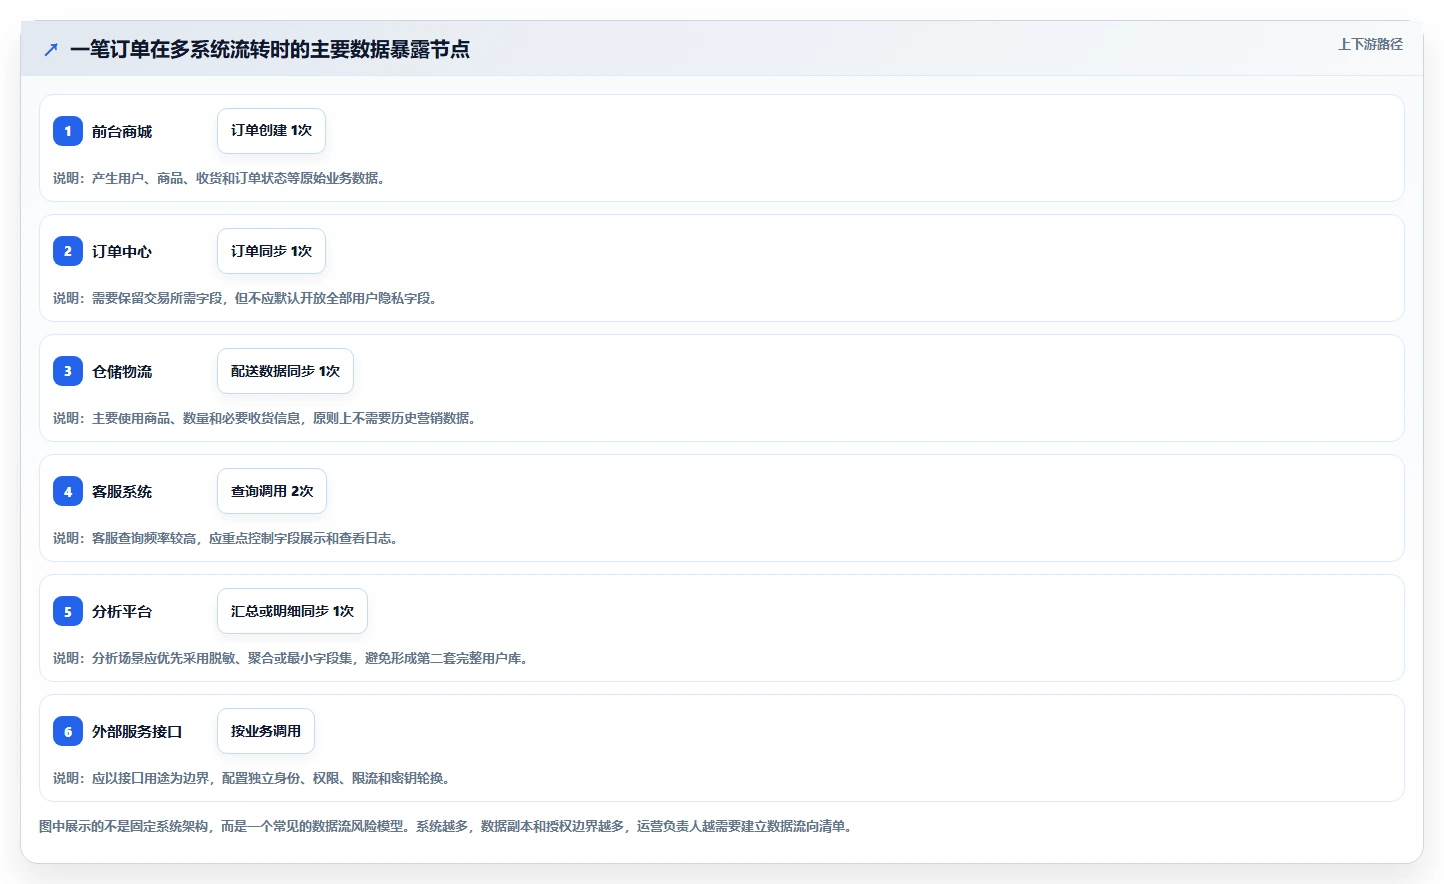
Task: Click the 汇总或明细同步 1次 pill
Action: click(292, 611)
